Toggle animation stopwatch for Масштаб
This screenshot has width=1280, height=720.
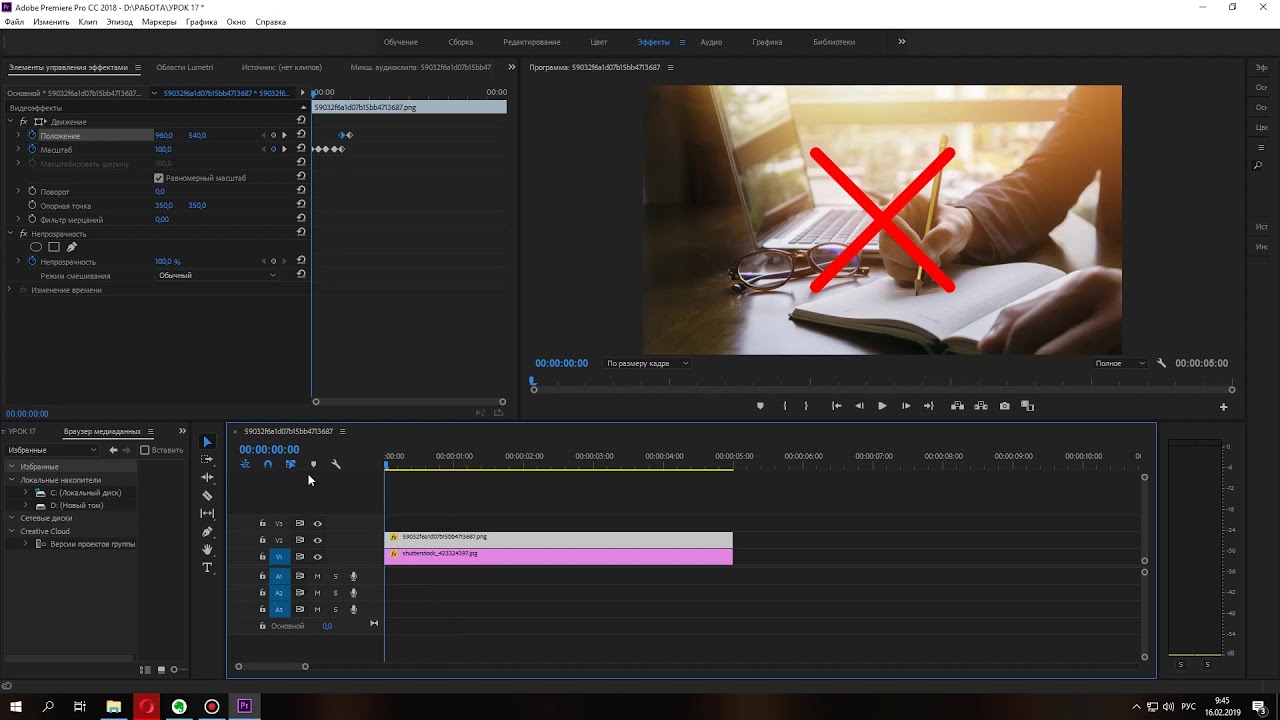[32, 149]
